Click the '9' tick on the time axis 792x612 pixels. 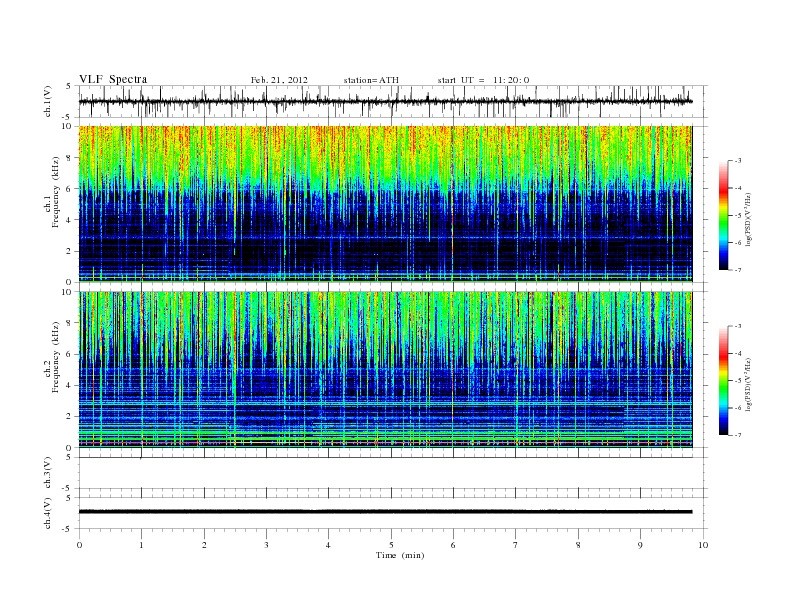640,545
